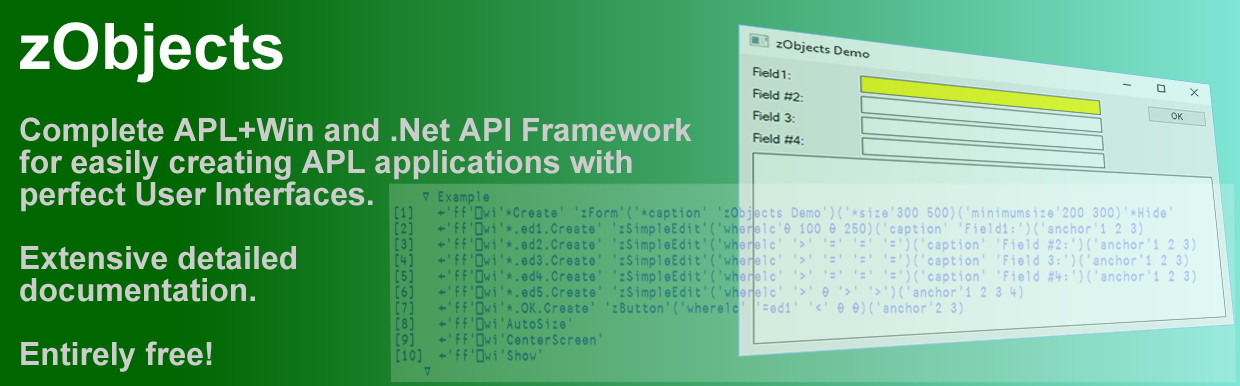Maximize the zObjects Demo window

pyautogui.click(x=1161, y=88)
